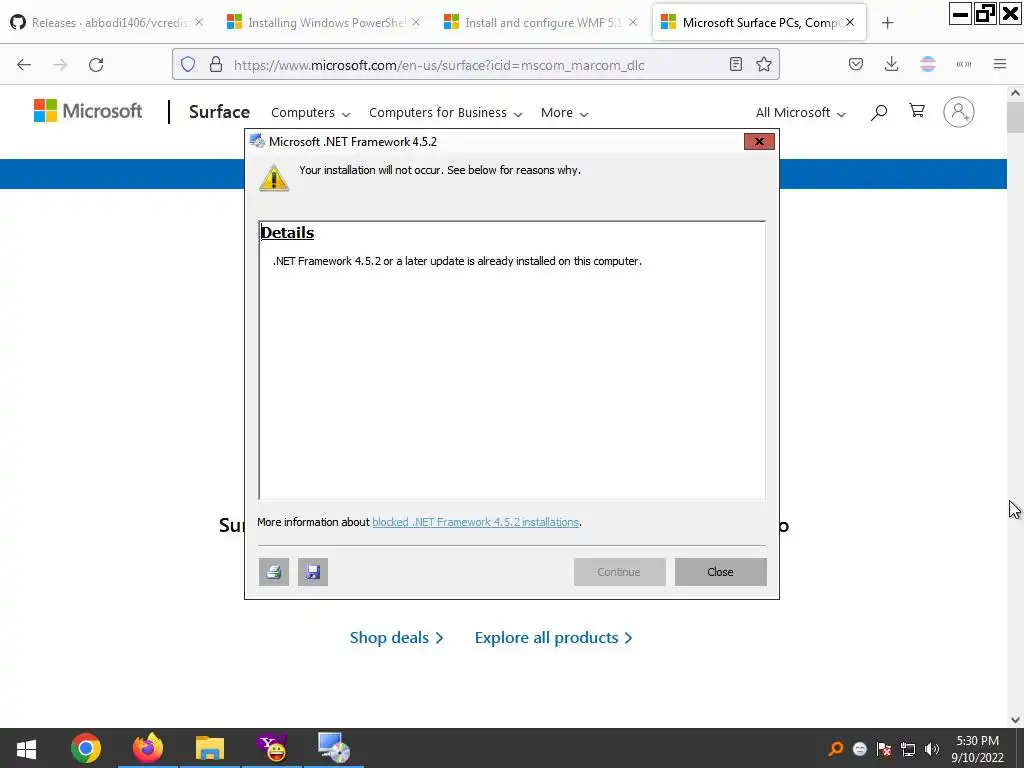
Task: Go back with Firefox back arrow
Action: click(24, 65)
